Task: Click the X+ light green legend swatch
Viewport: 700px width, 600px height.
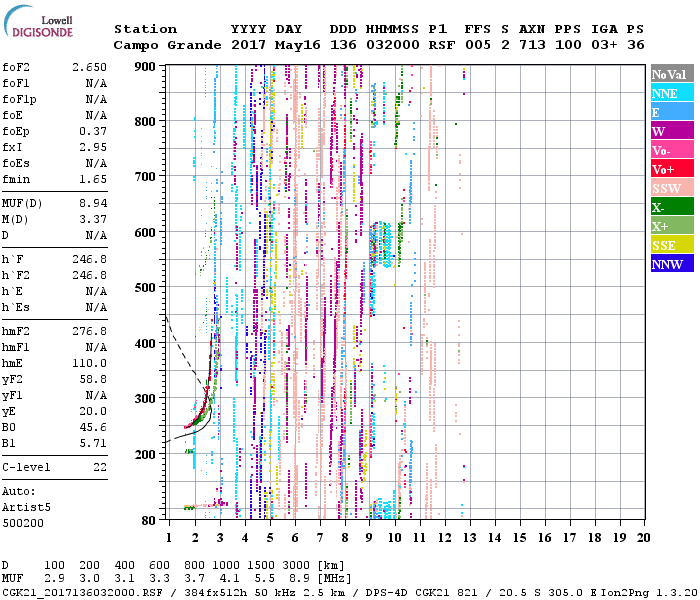Action: tap(670, 226)
